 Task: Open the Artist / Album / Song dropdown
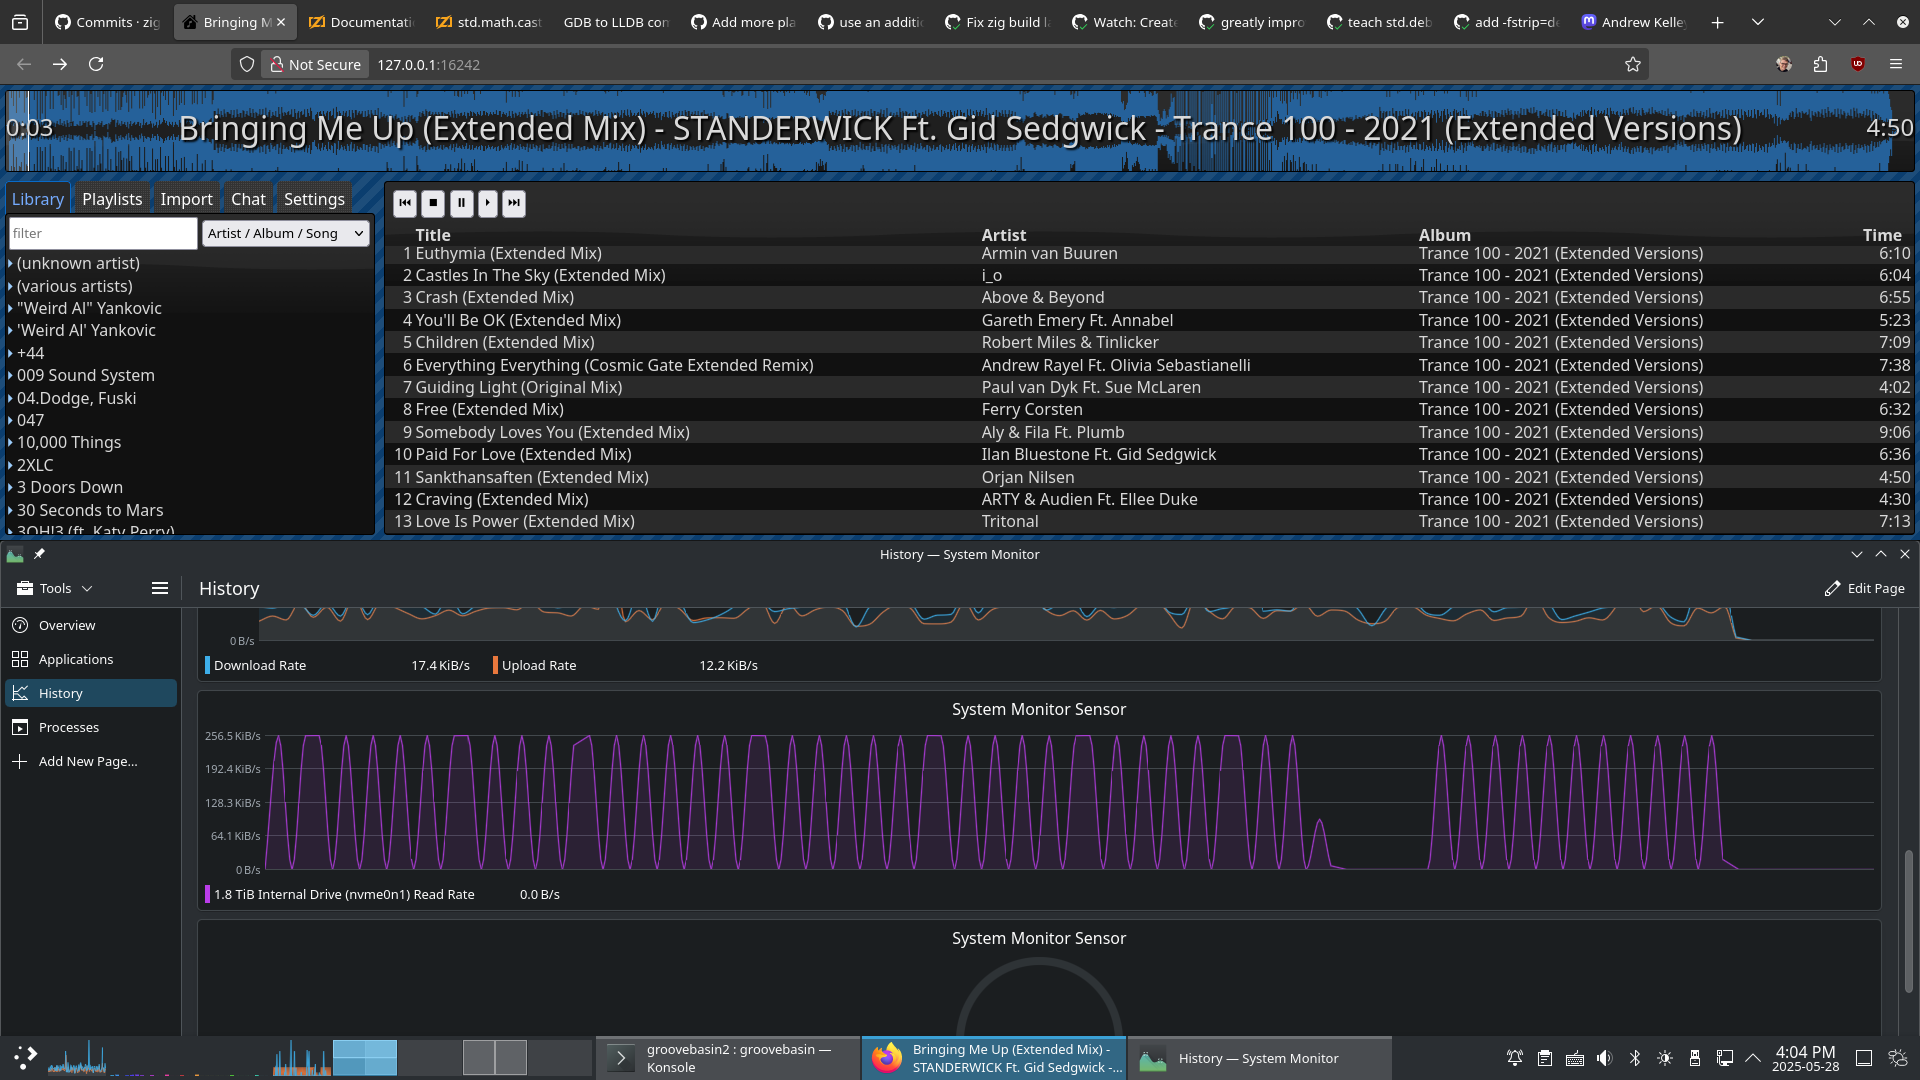286,233
